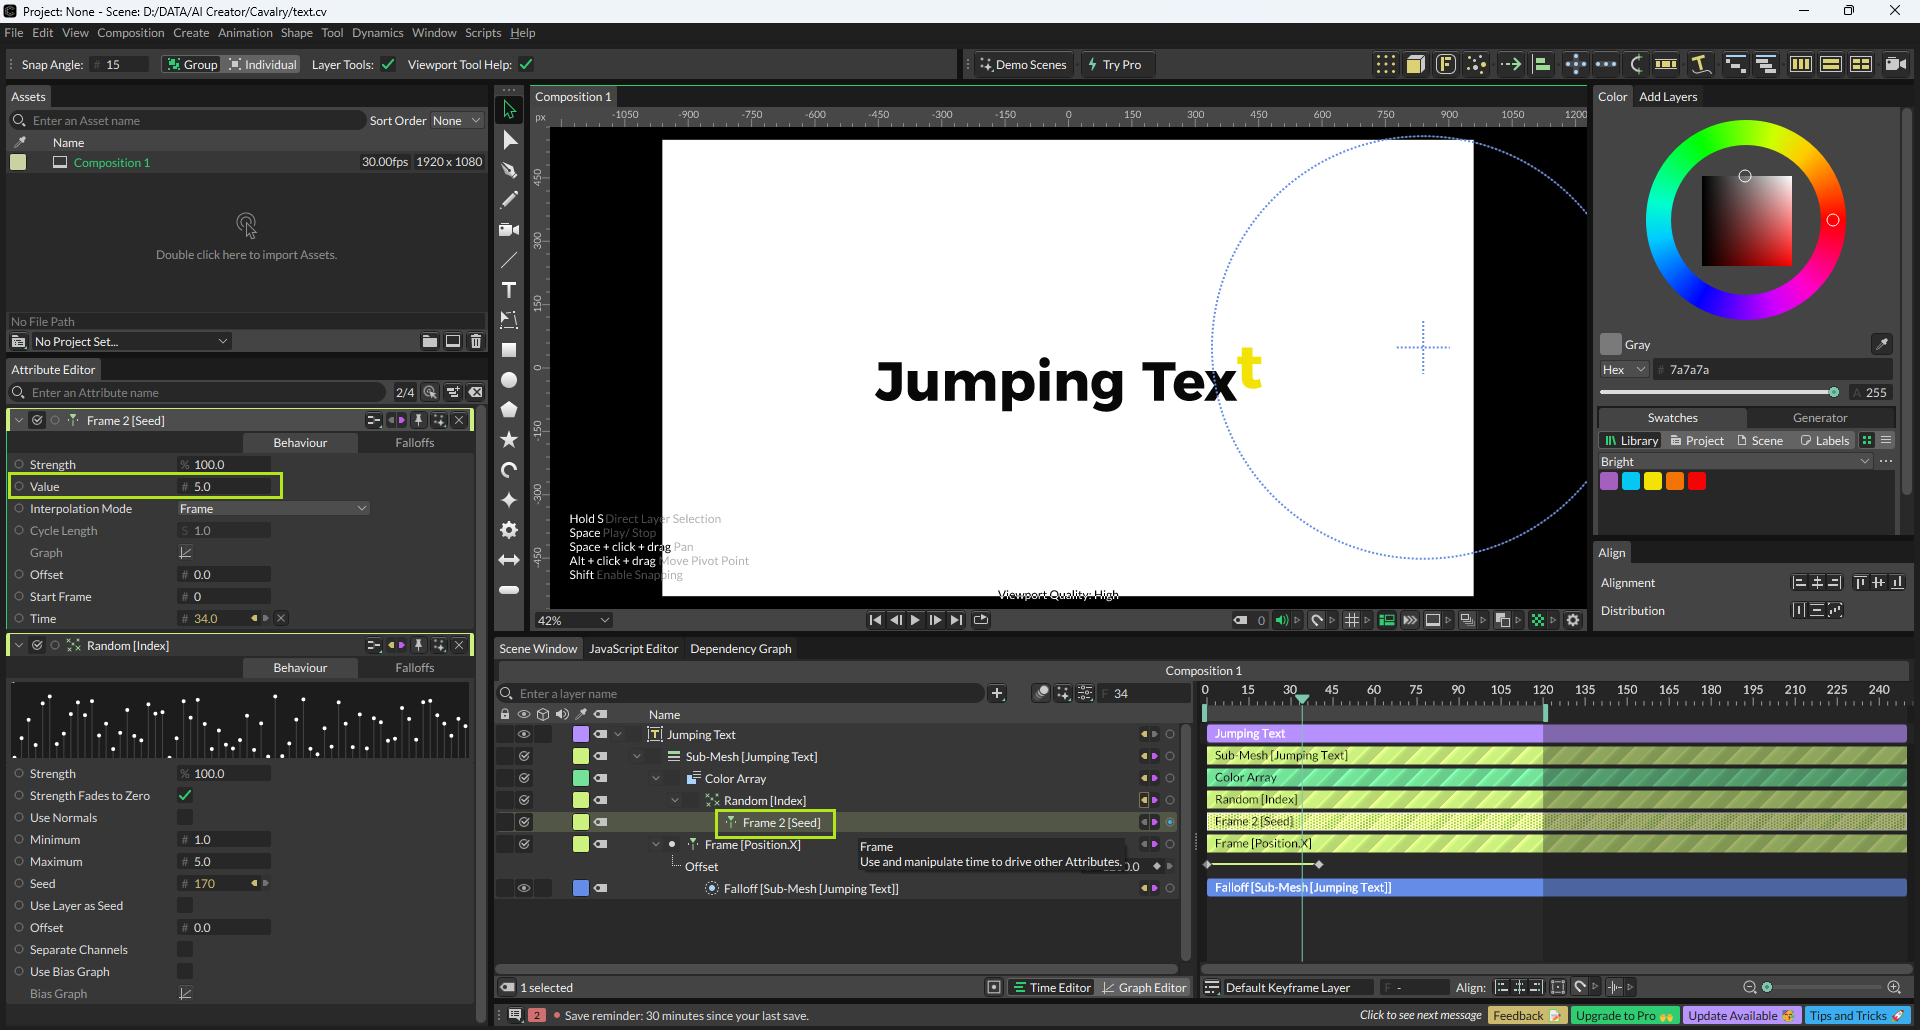Viewport: 1920px width, 1030px height.
Task: Open the Animation menu
Action: (245, 33)
